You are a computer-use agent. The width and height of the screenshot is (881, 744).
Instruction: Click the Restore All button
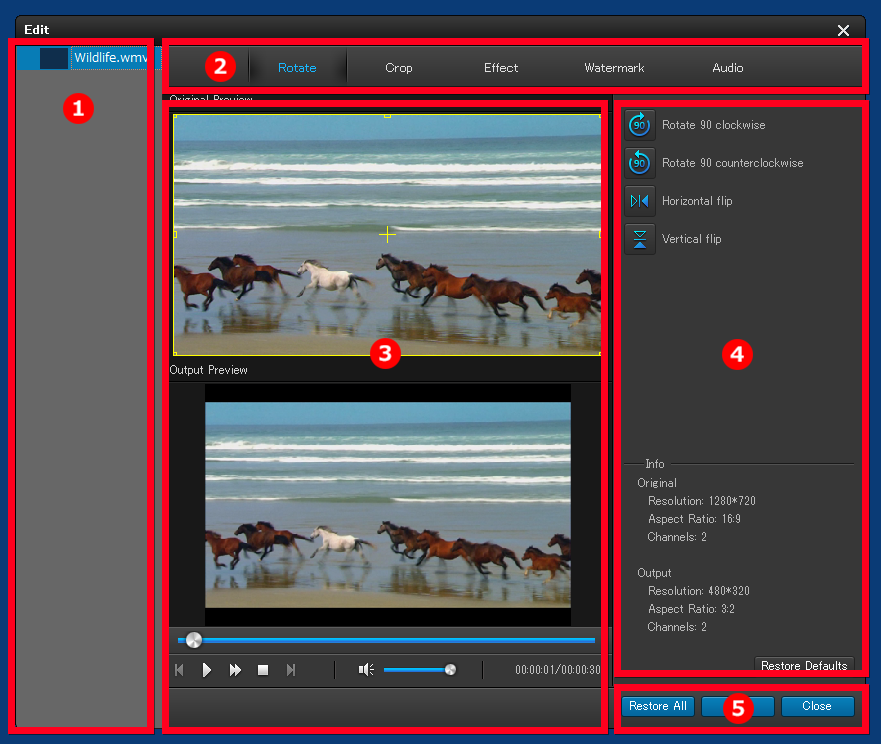657,706
